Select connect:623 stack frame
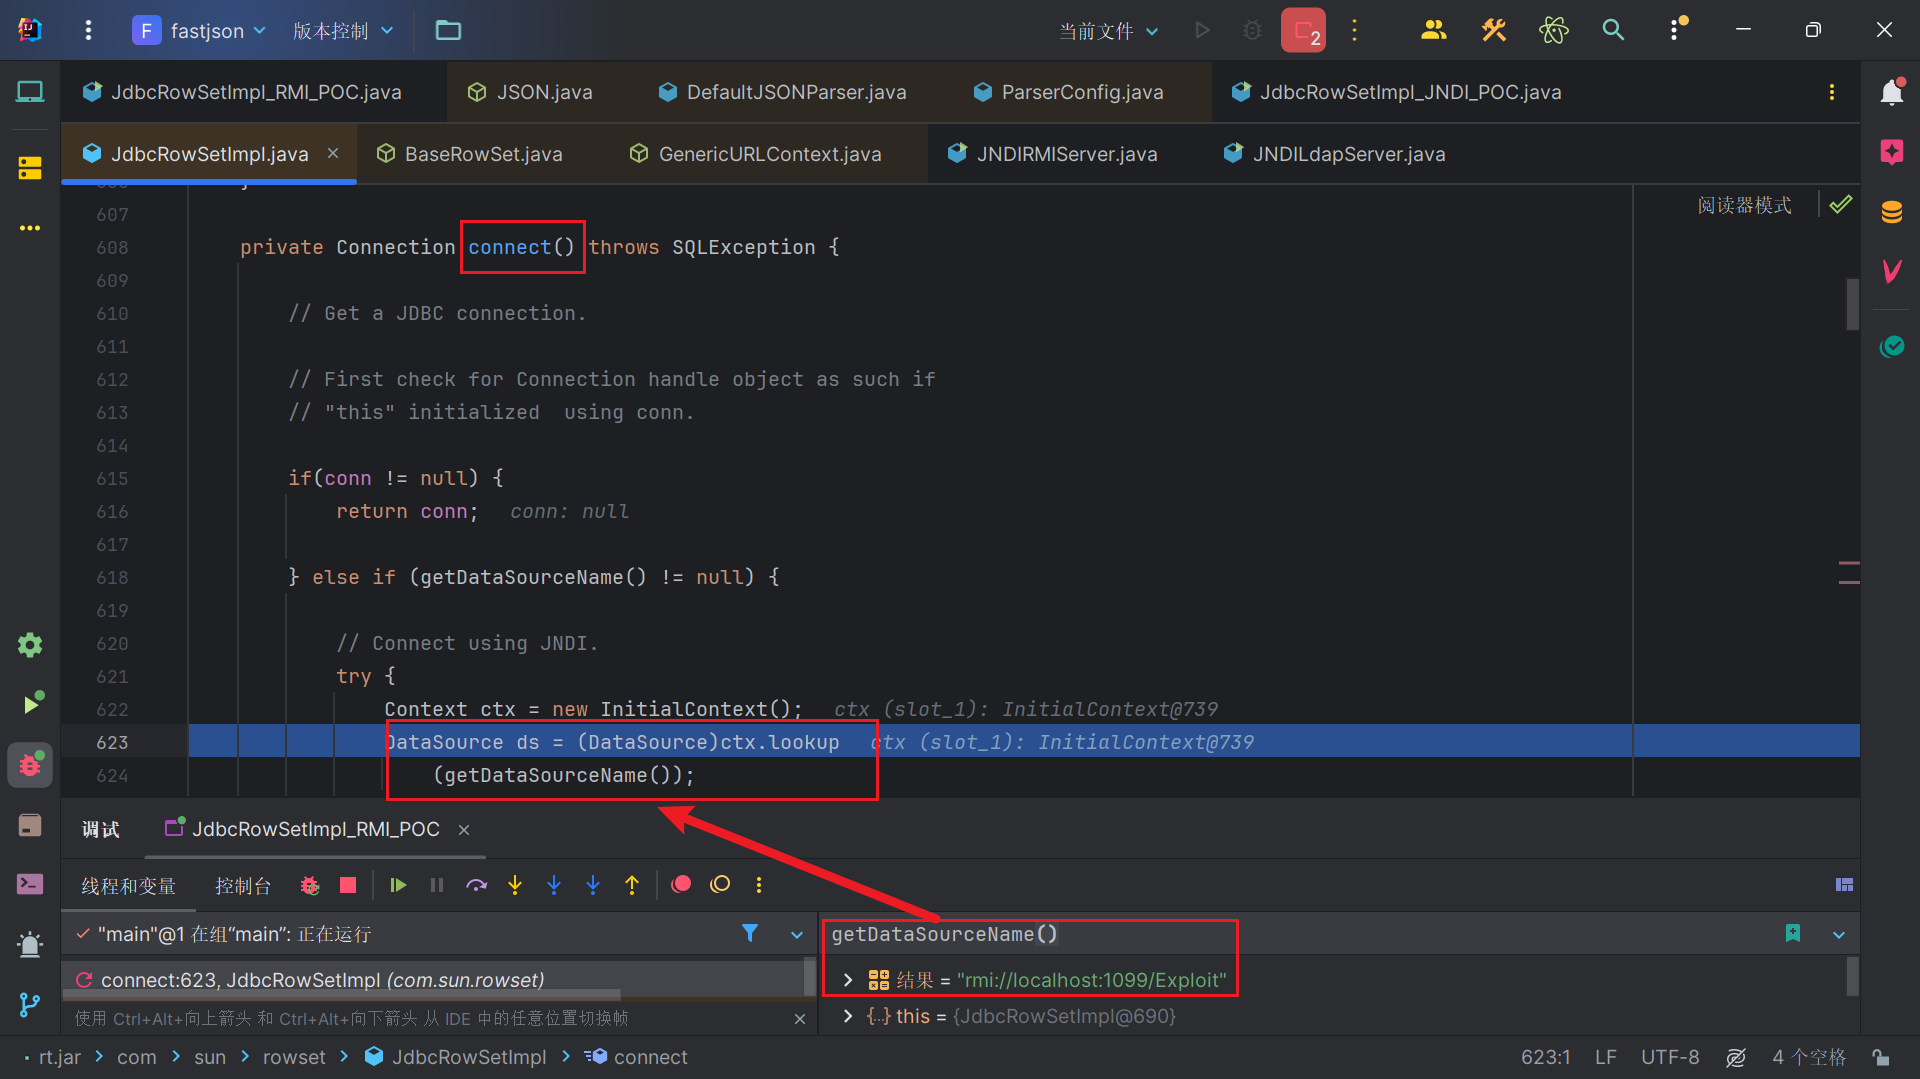1920x1079 pixels. coord(432,980)
